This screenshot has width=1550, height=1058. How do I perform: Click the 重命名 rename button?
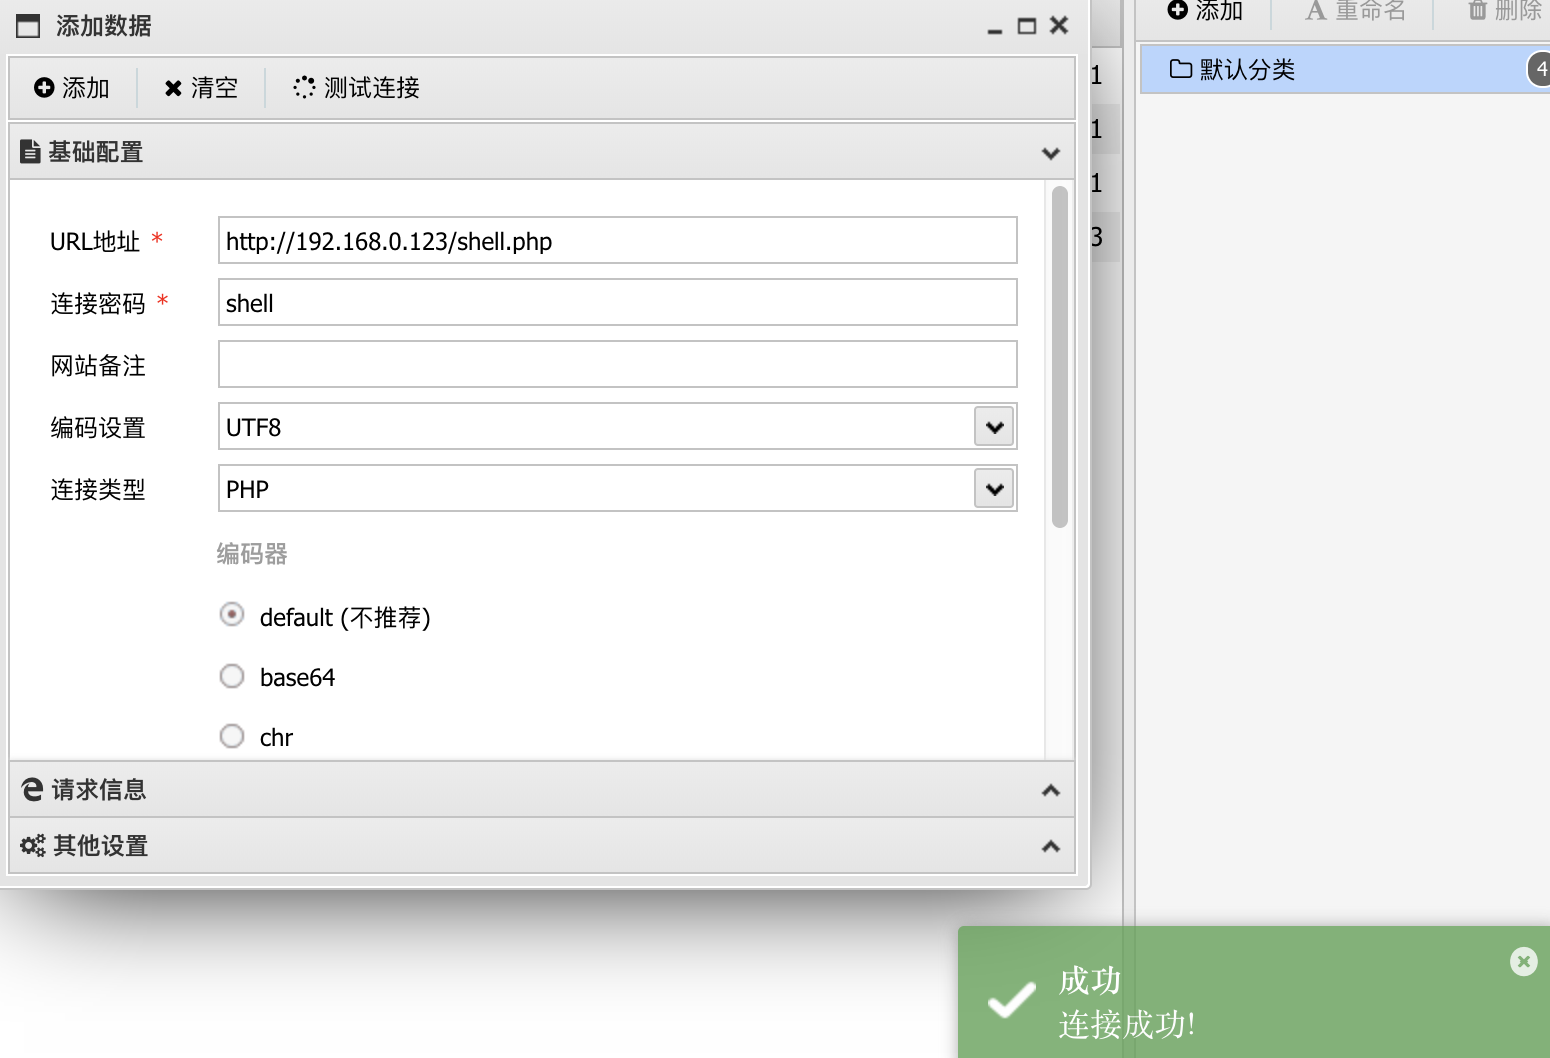pyautogui.click(x=1355, y=11)
